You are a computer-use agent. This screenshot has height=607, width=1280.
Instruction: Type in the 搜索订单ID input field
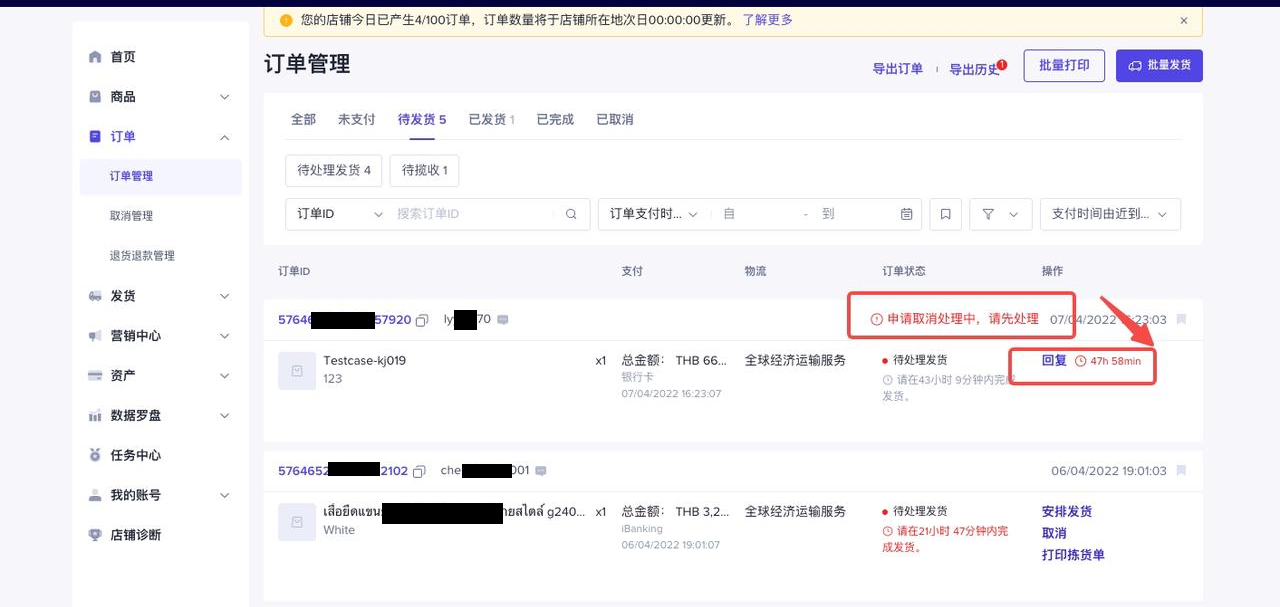[x=470, y=214]
